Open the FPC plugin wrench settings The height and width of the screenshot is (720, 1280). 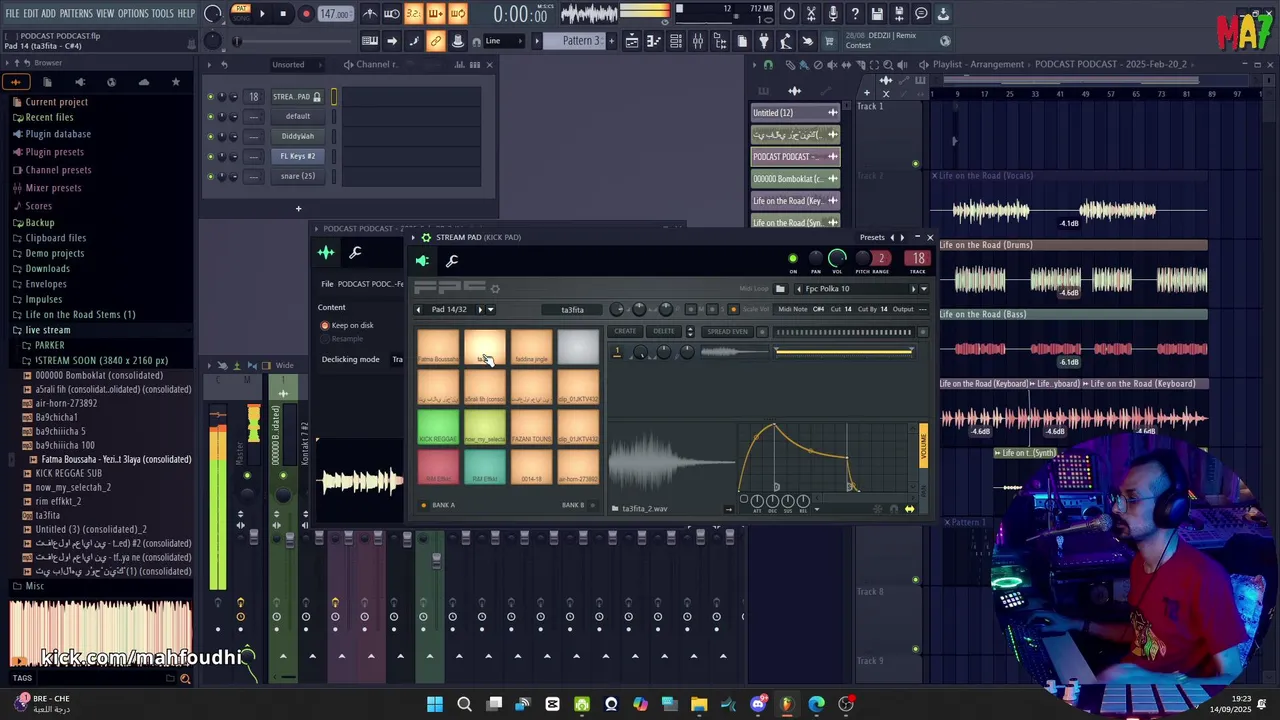pos(452,261)
